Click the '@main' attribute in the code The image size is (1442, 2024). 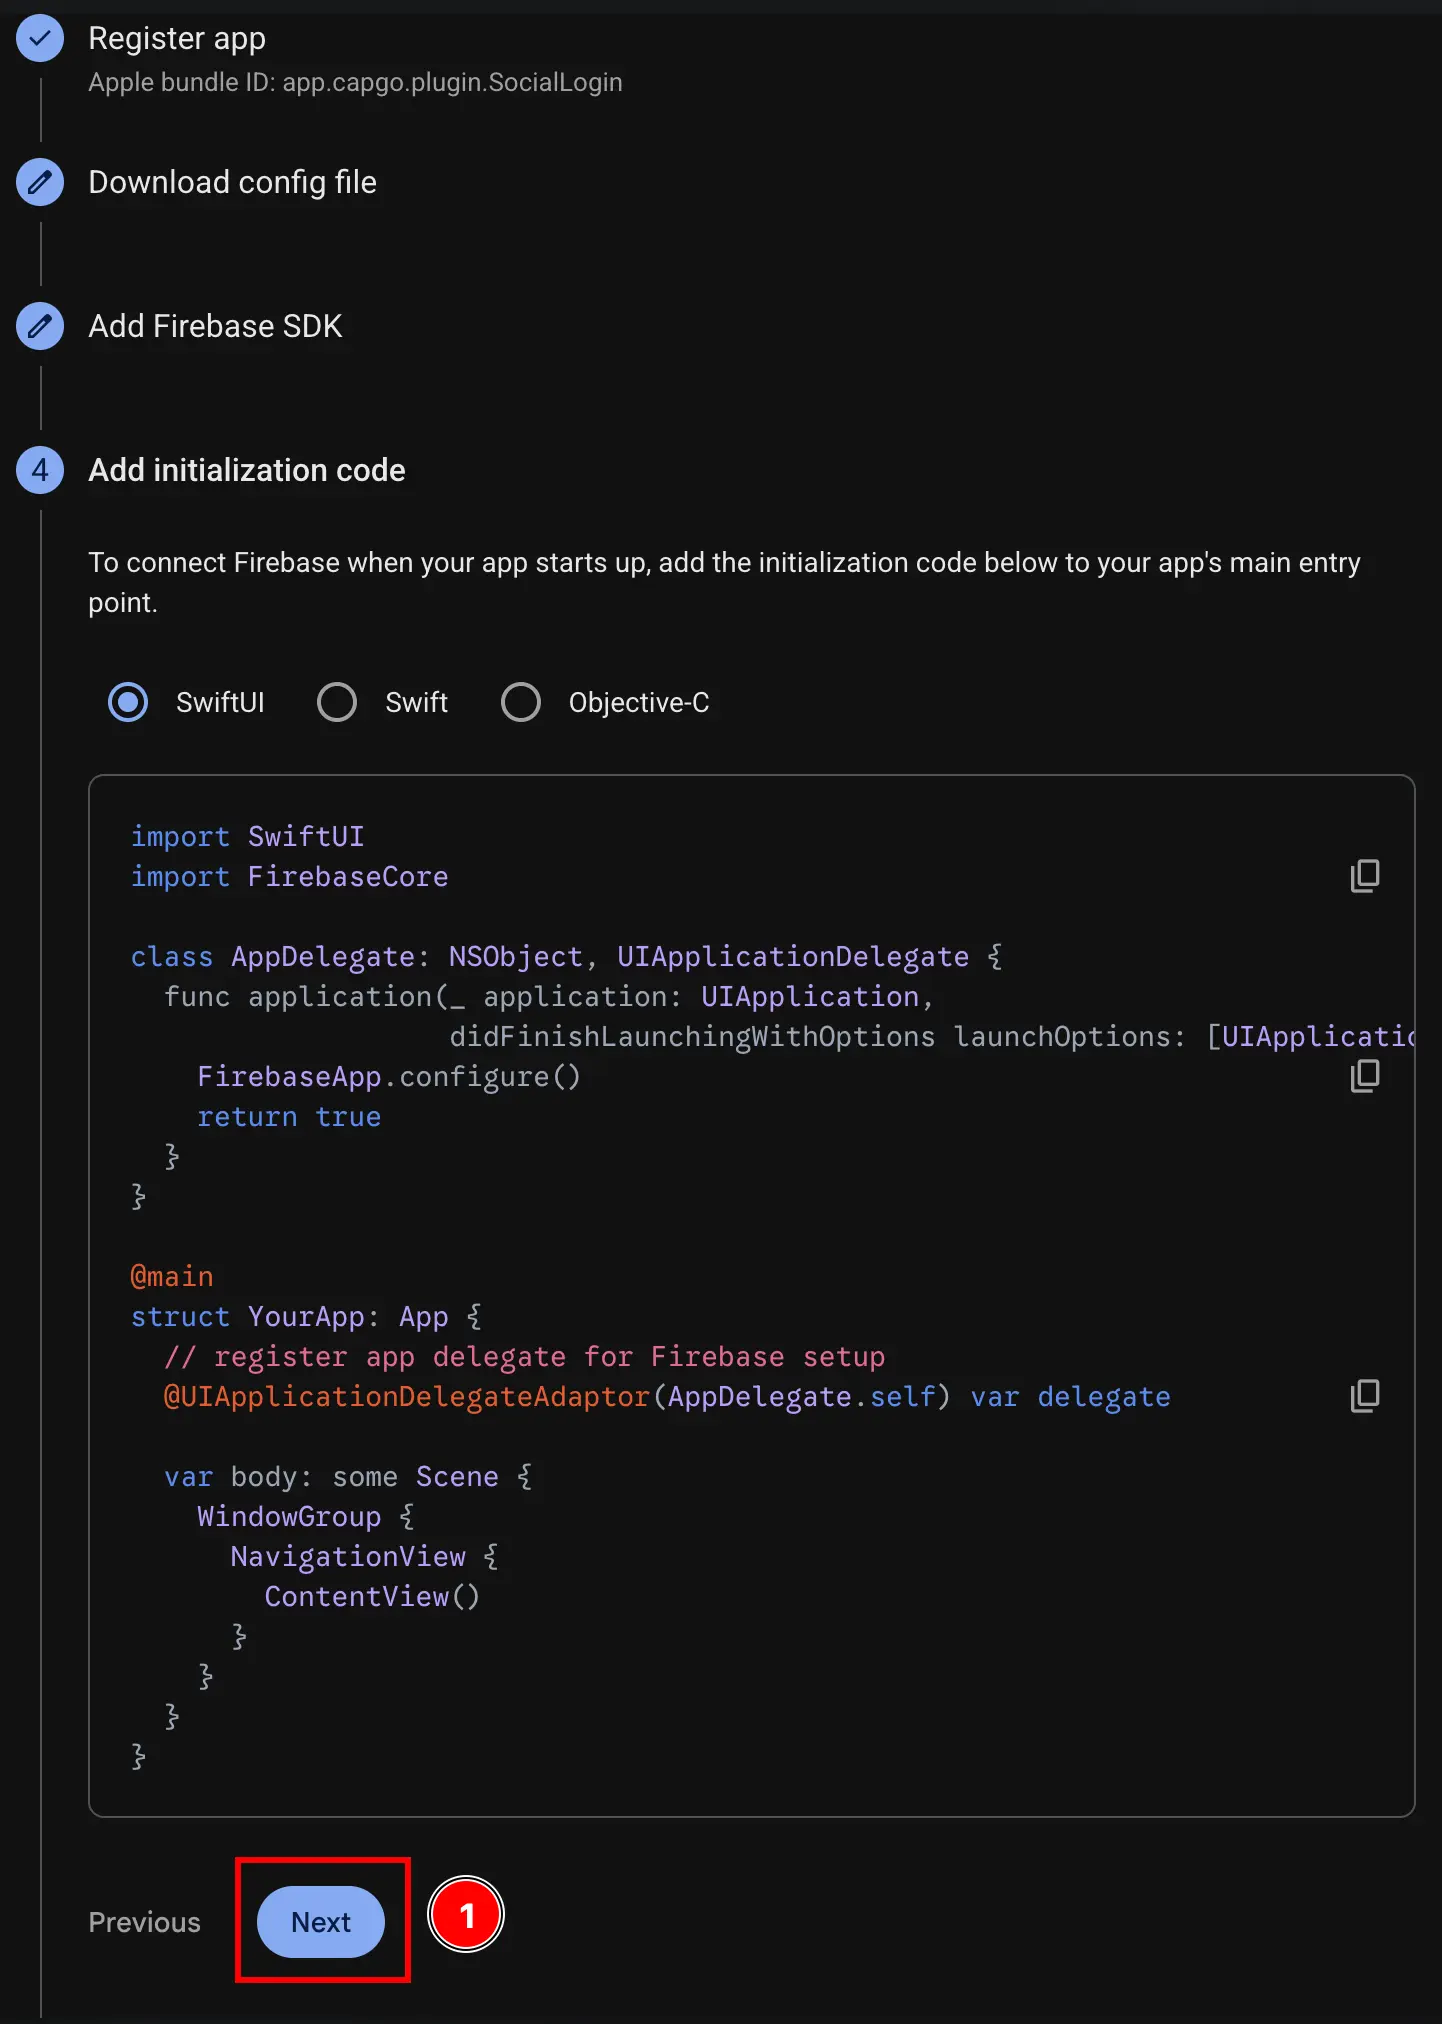coord(172,1277)
